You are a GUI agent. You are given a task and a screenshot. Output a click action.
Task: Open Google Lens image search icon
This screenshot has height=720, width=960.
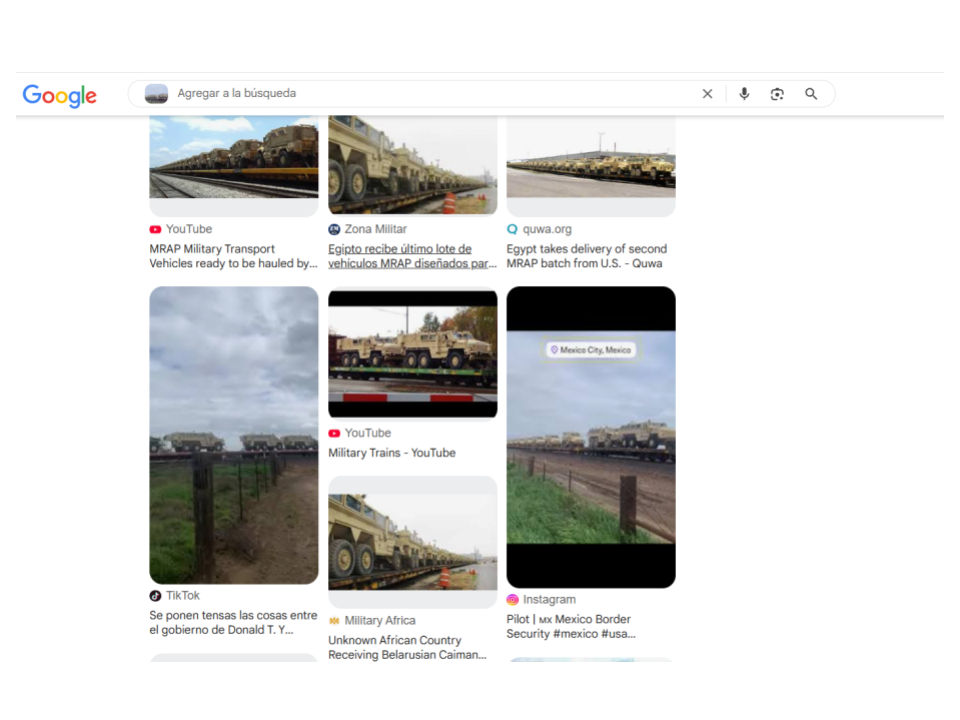(x=777, y=94)
